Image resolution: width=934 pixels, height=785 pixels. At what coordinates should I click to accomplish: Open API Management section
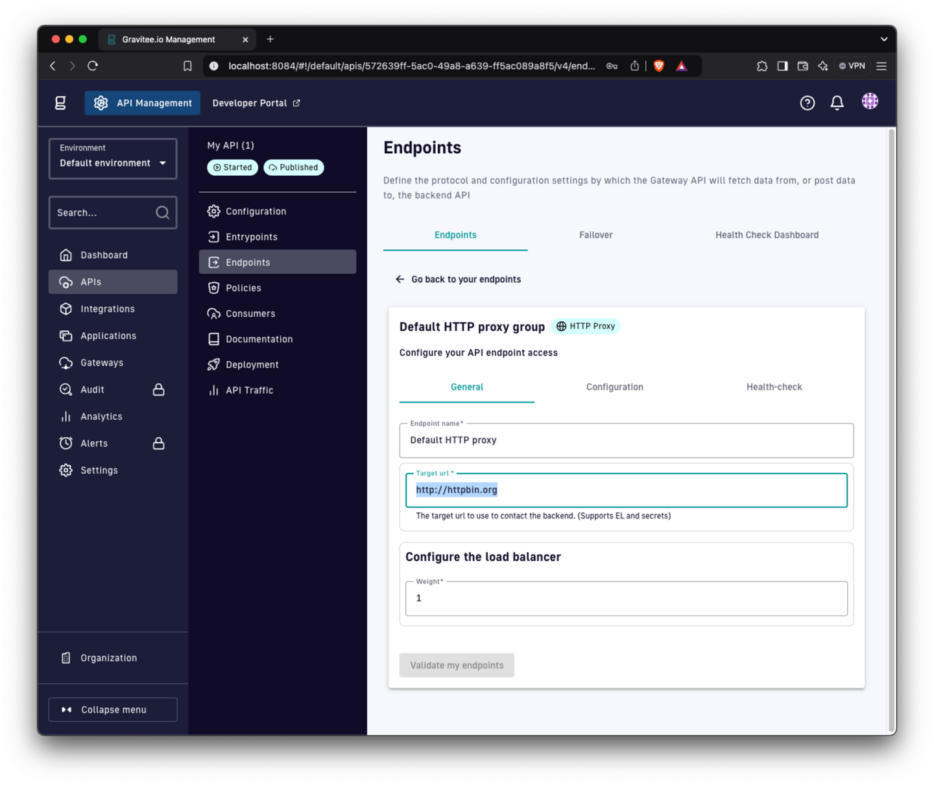(142, 103)
